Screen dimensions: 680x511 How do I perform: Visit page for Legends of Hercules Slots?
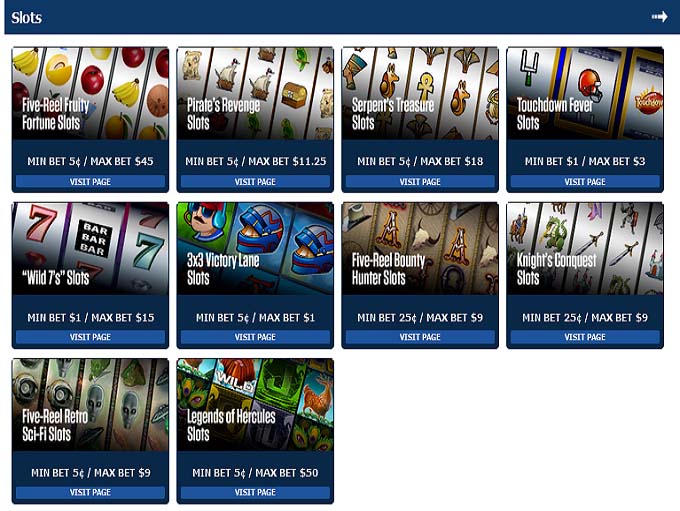pos(255,492)
